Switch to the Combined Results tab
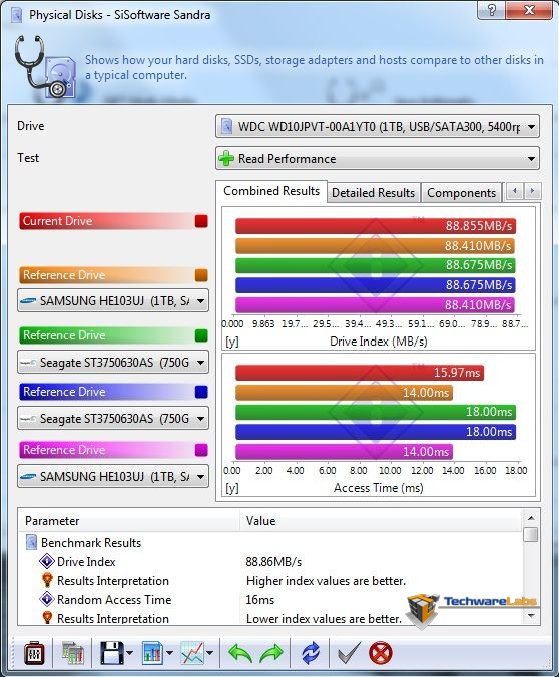 (x=272, y=191)
